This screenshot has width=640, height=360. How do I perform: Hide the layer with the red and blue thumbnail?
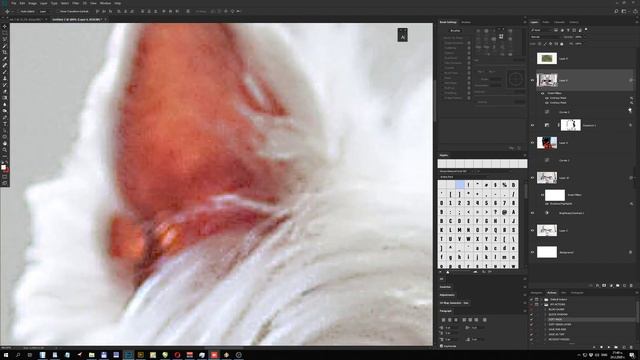(x=532, y=143)
